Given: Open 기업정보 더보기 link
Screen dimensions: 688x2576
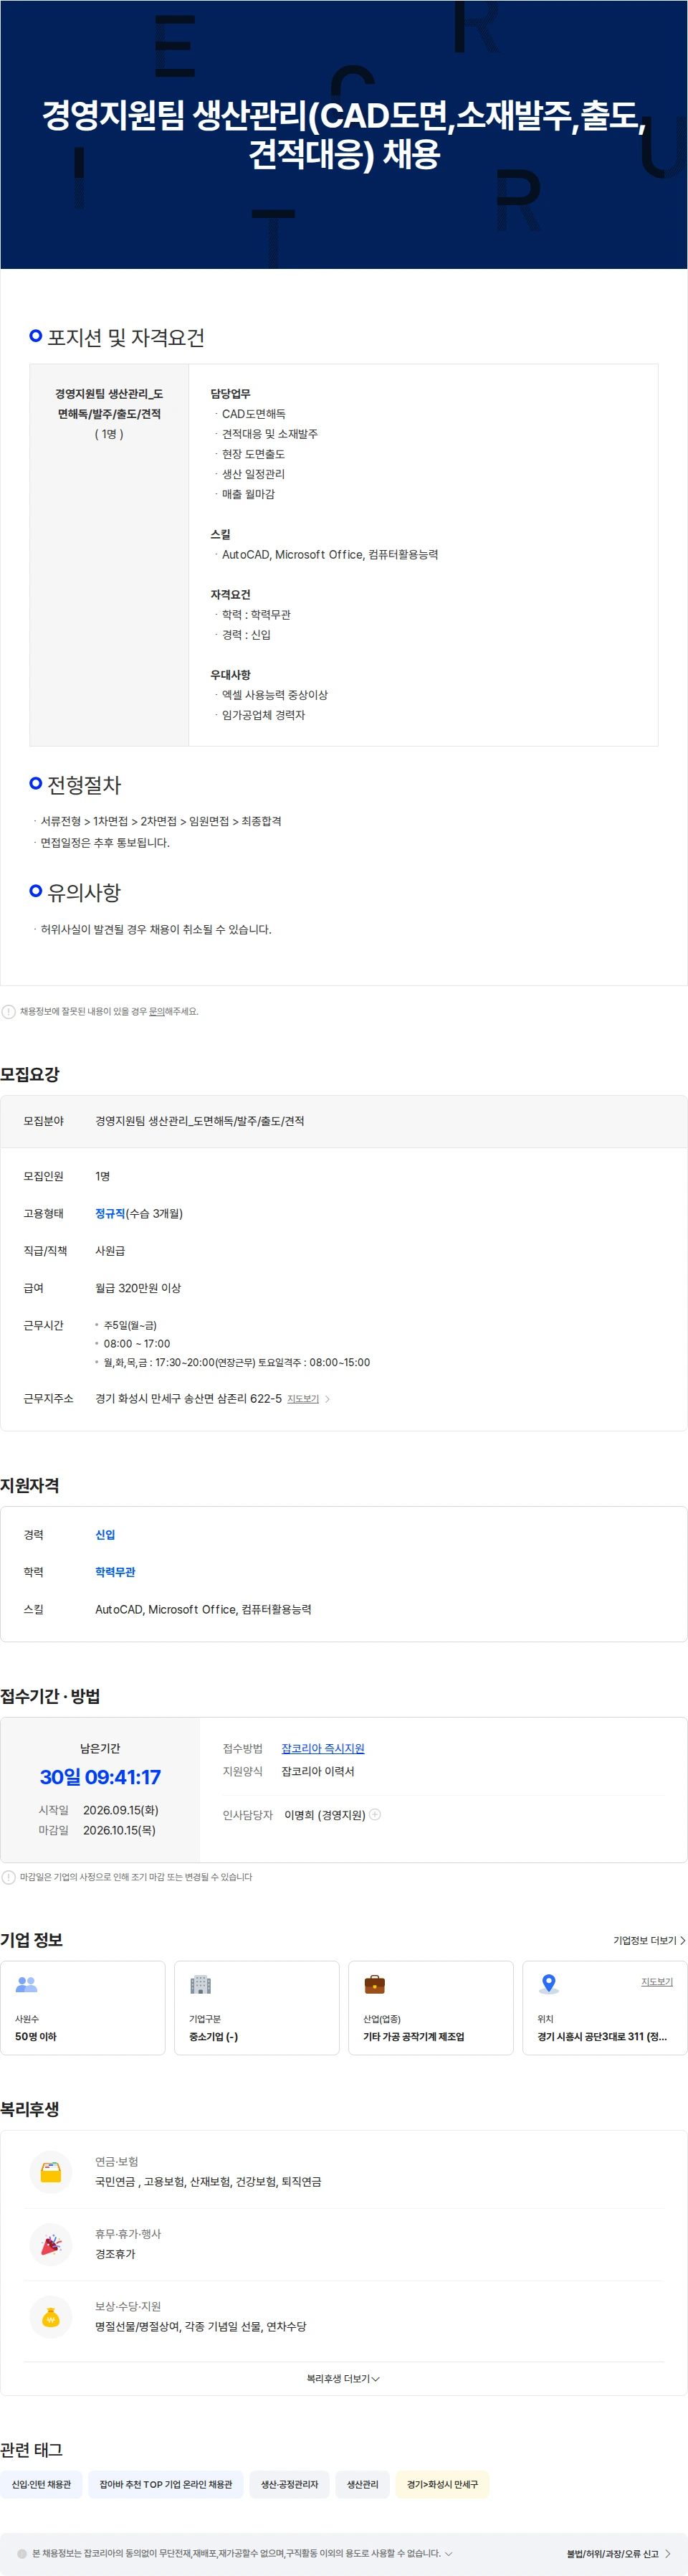Looking at the screenshot, I should [649, 1940].
